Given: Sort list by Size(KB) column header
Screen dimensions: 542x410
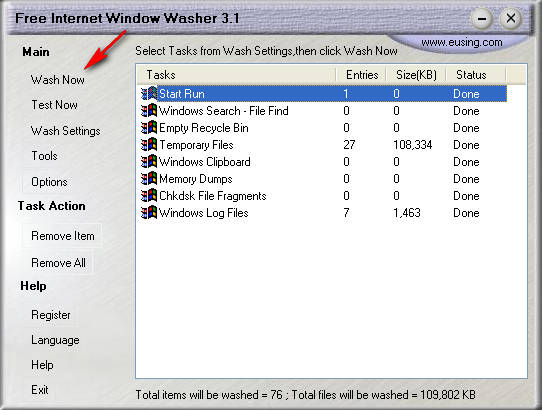Looking at the screenshot, I should 416,75.
